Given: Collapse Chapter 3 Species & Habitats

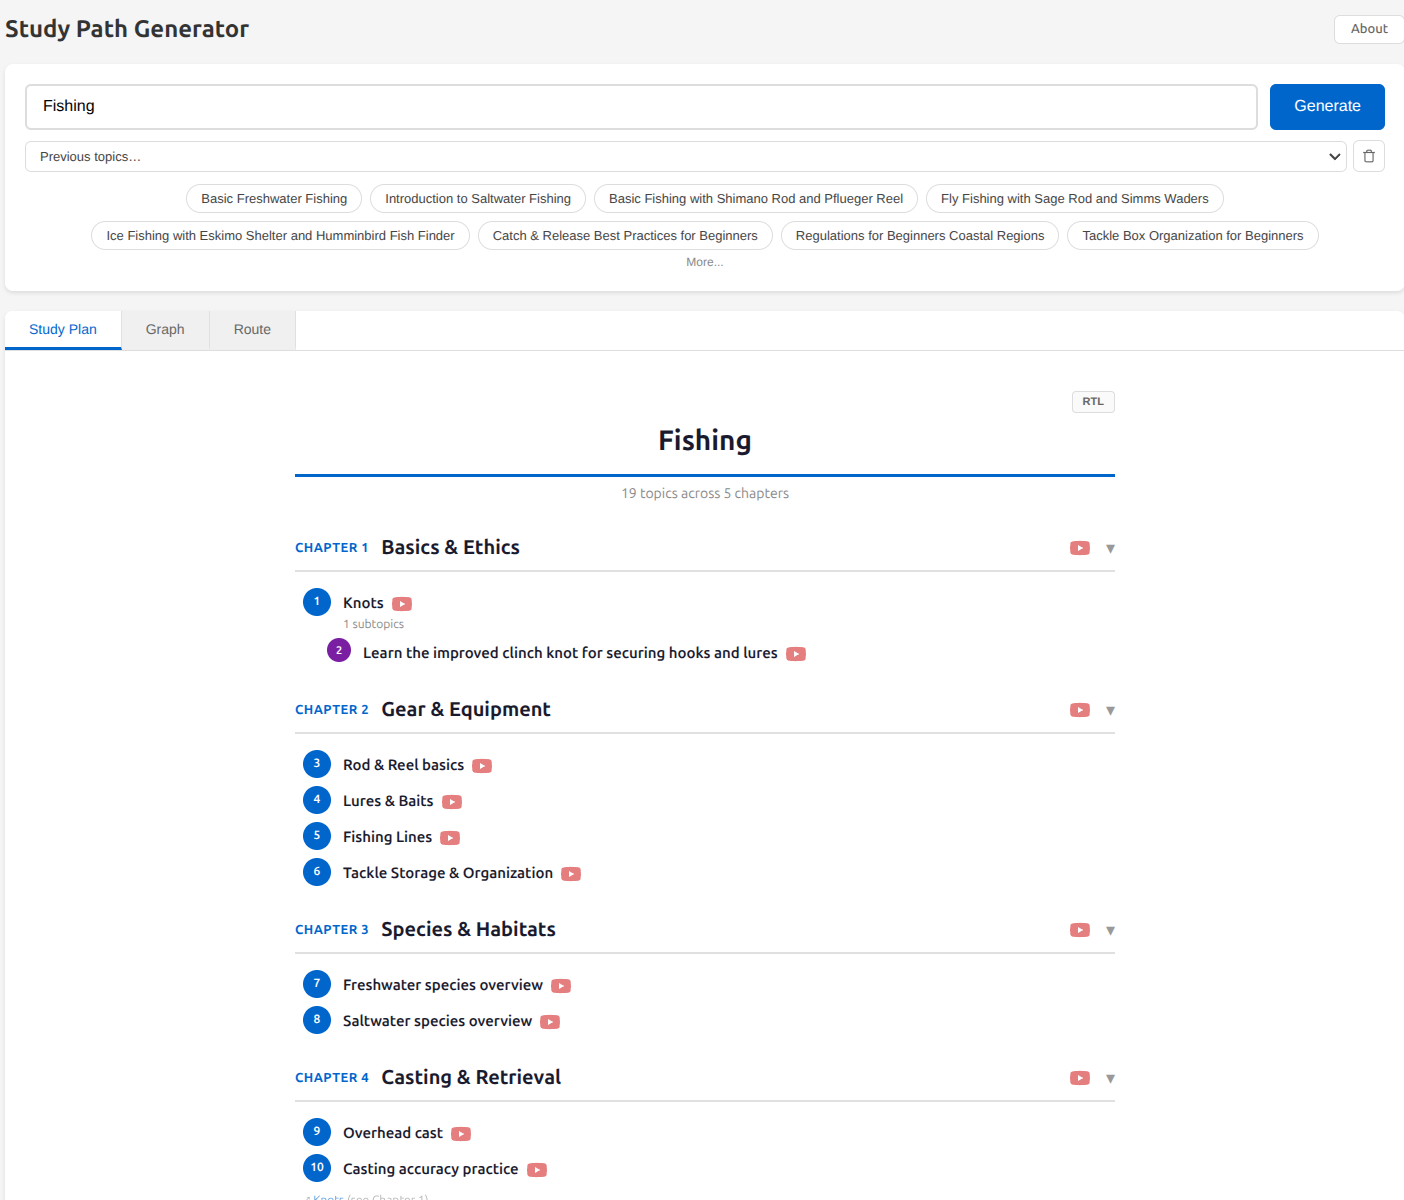Looking at the screenshot, I should (1110, 930).
